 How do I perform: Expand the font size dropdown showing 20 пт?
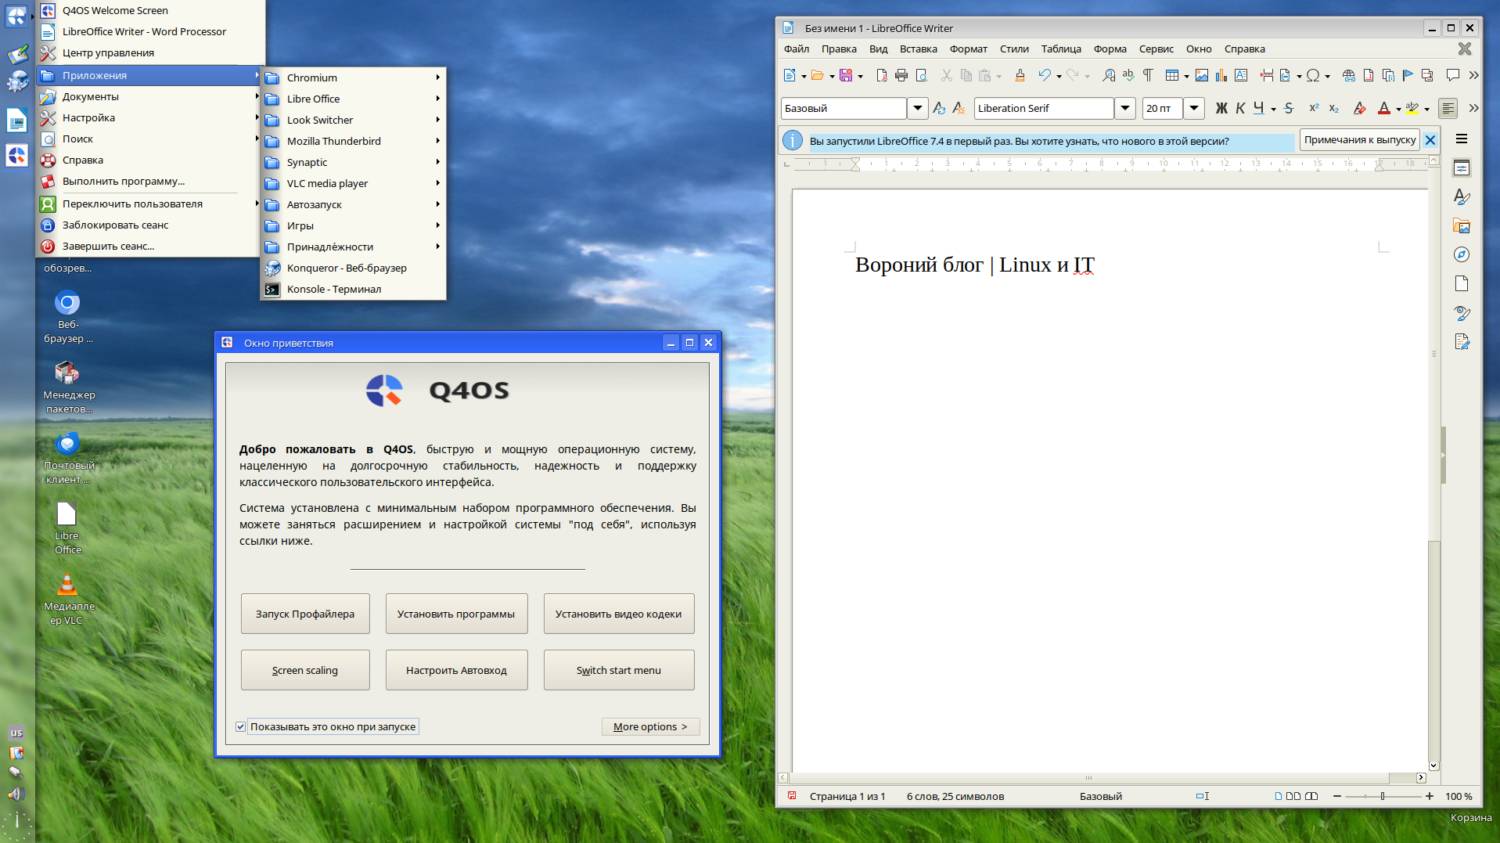coord(1194,108)
